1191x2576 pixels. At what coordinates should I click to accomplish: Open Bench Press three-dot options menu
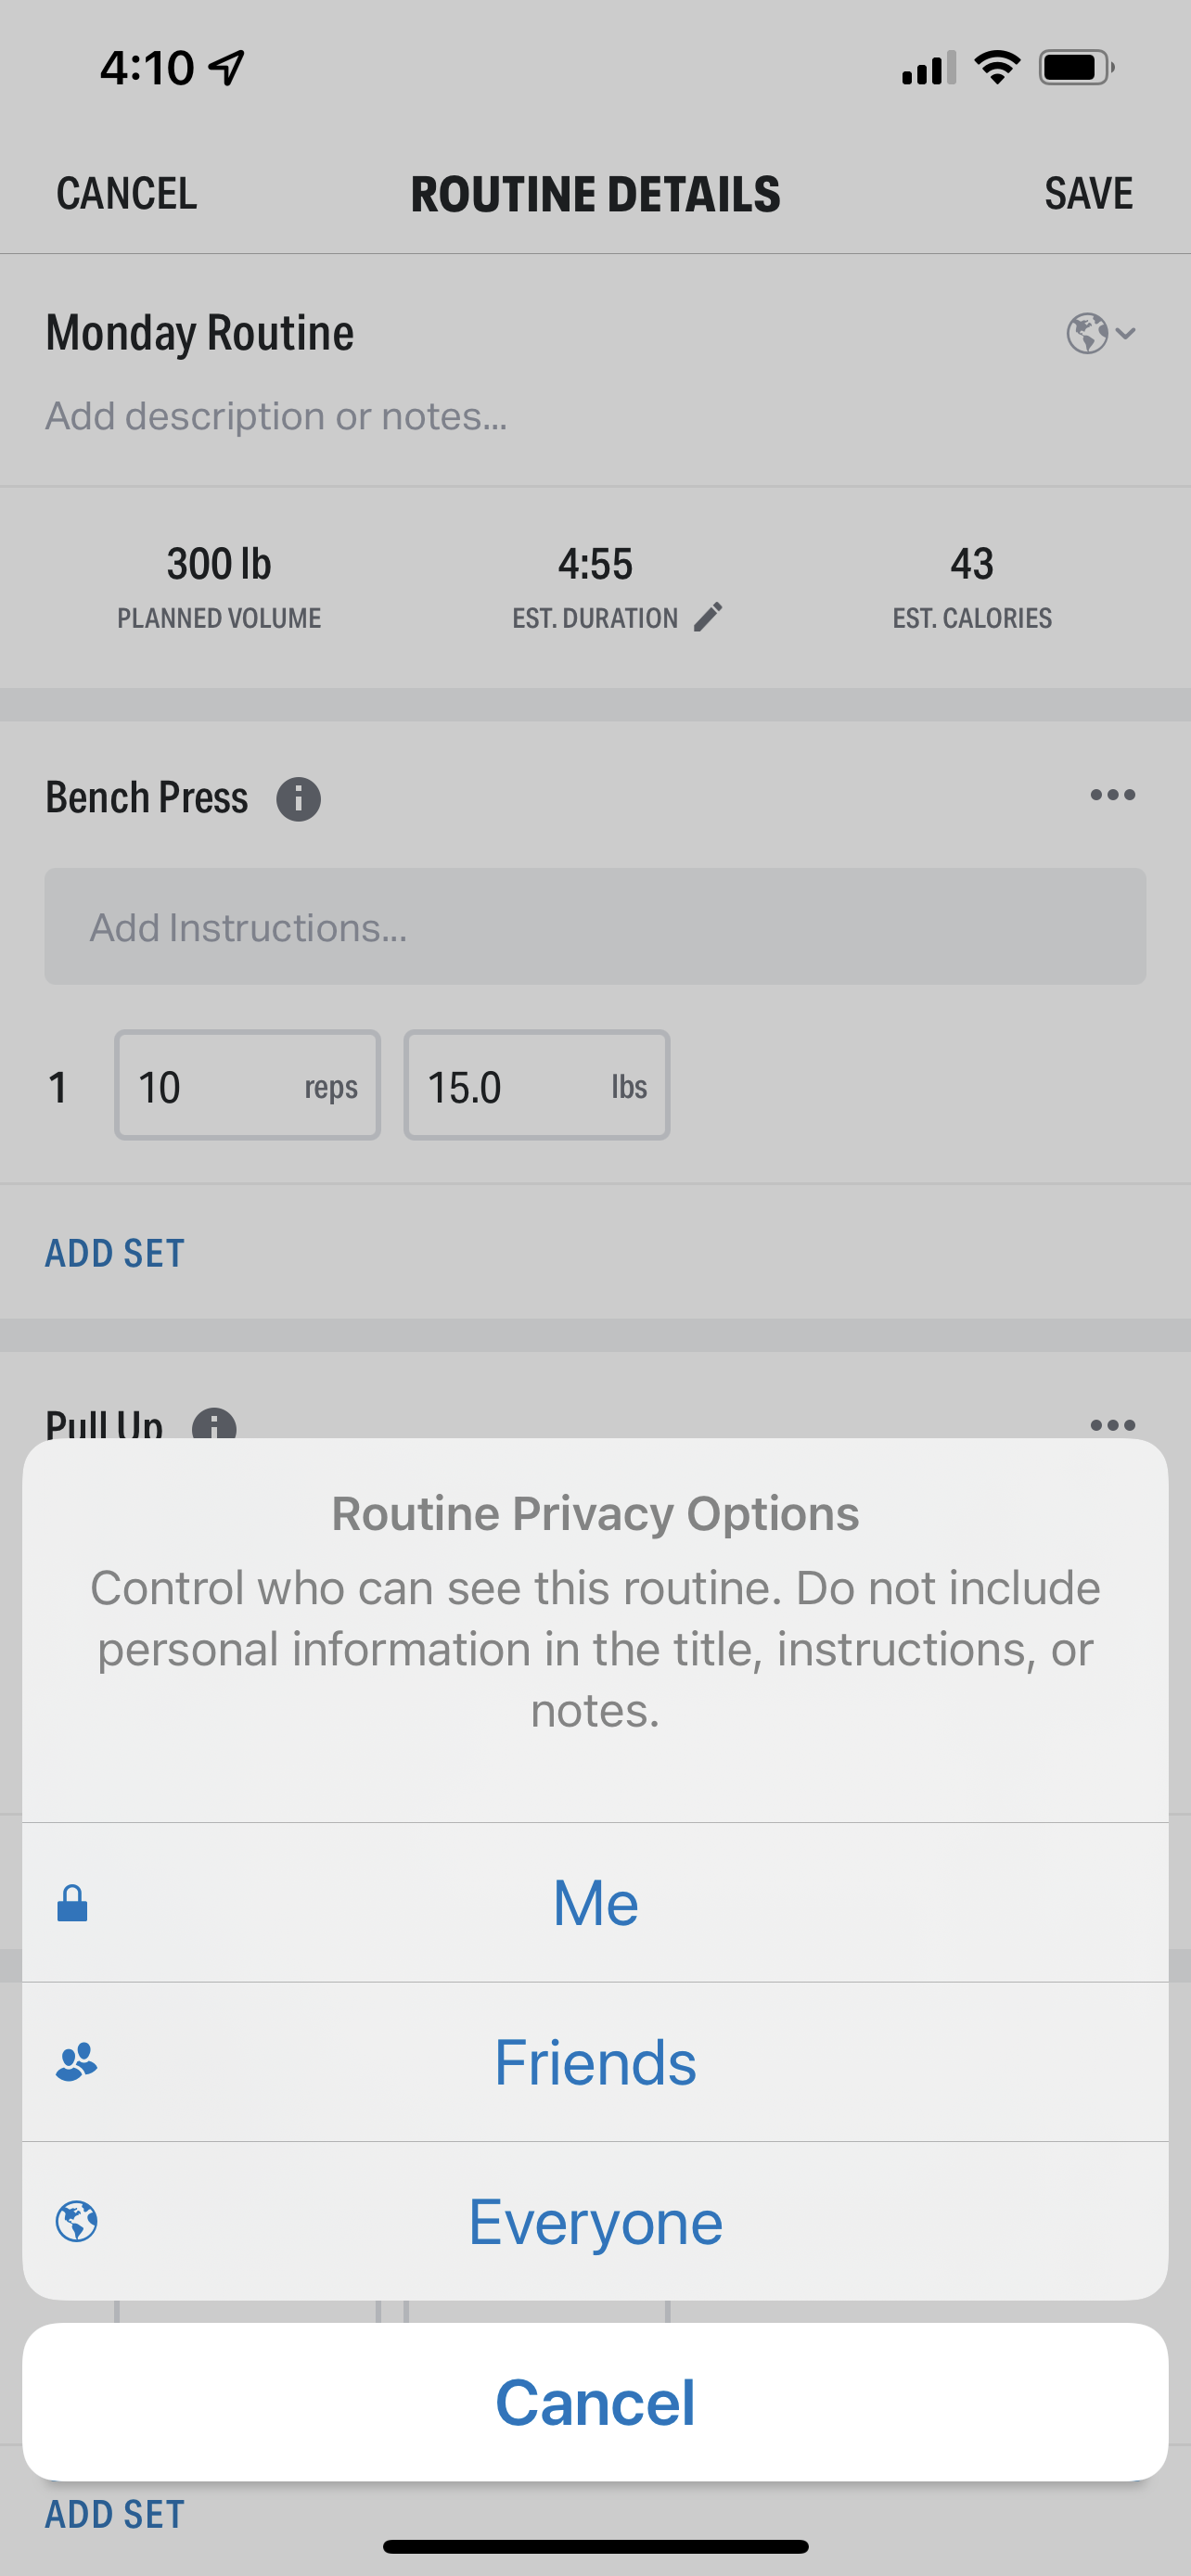[1112, 795]
